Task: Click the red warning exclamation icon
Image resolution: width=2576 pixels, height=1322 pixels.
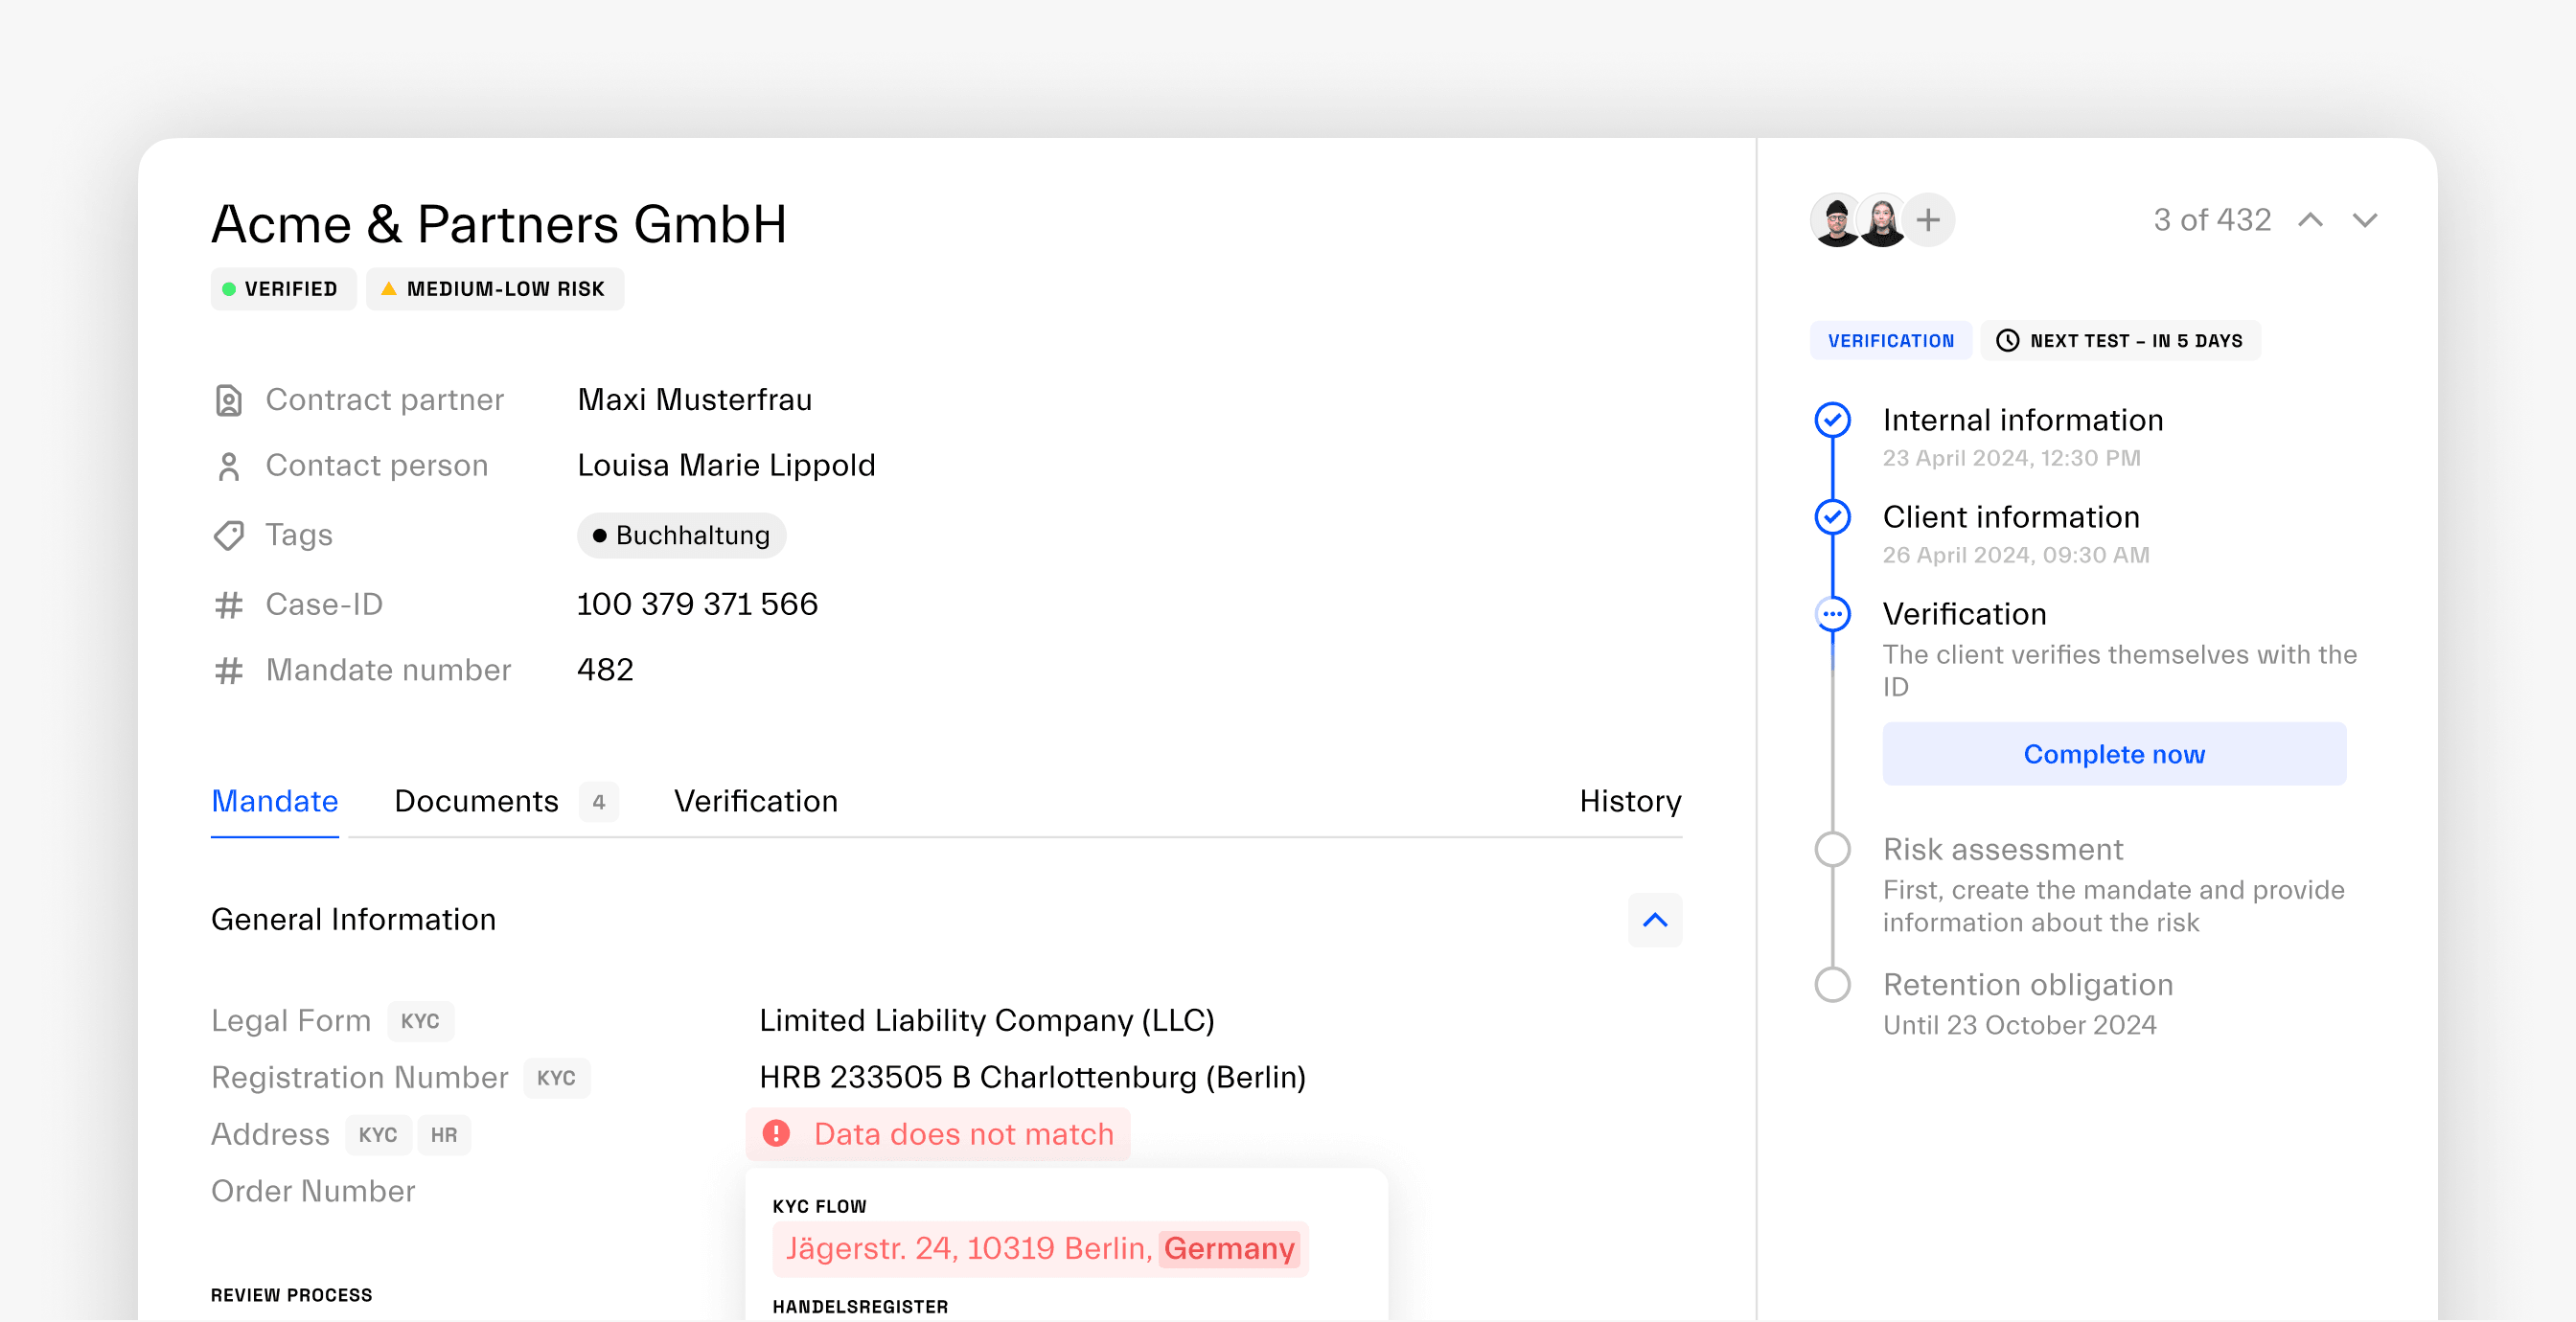Action: tap(776, 1133)
